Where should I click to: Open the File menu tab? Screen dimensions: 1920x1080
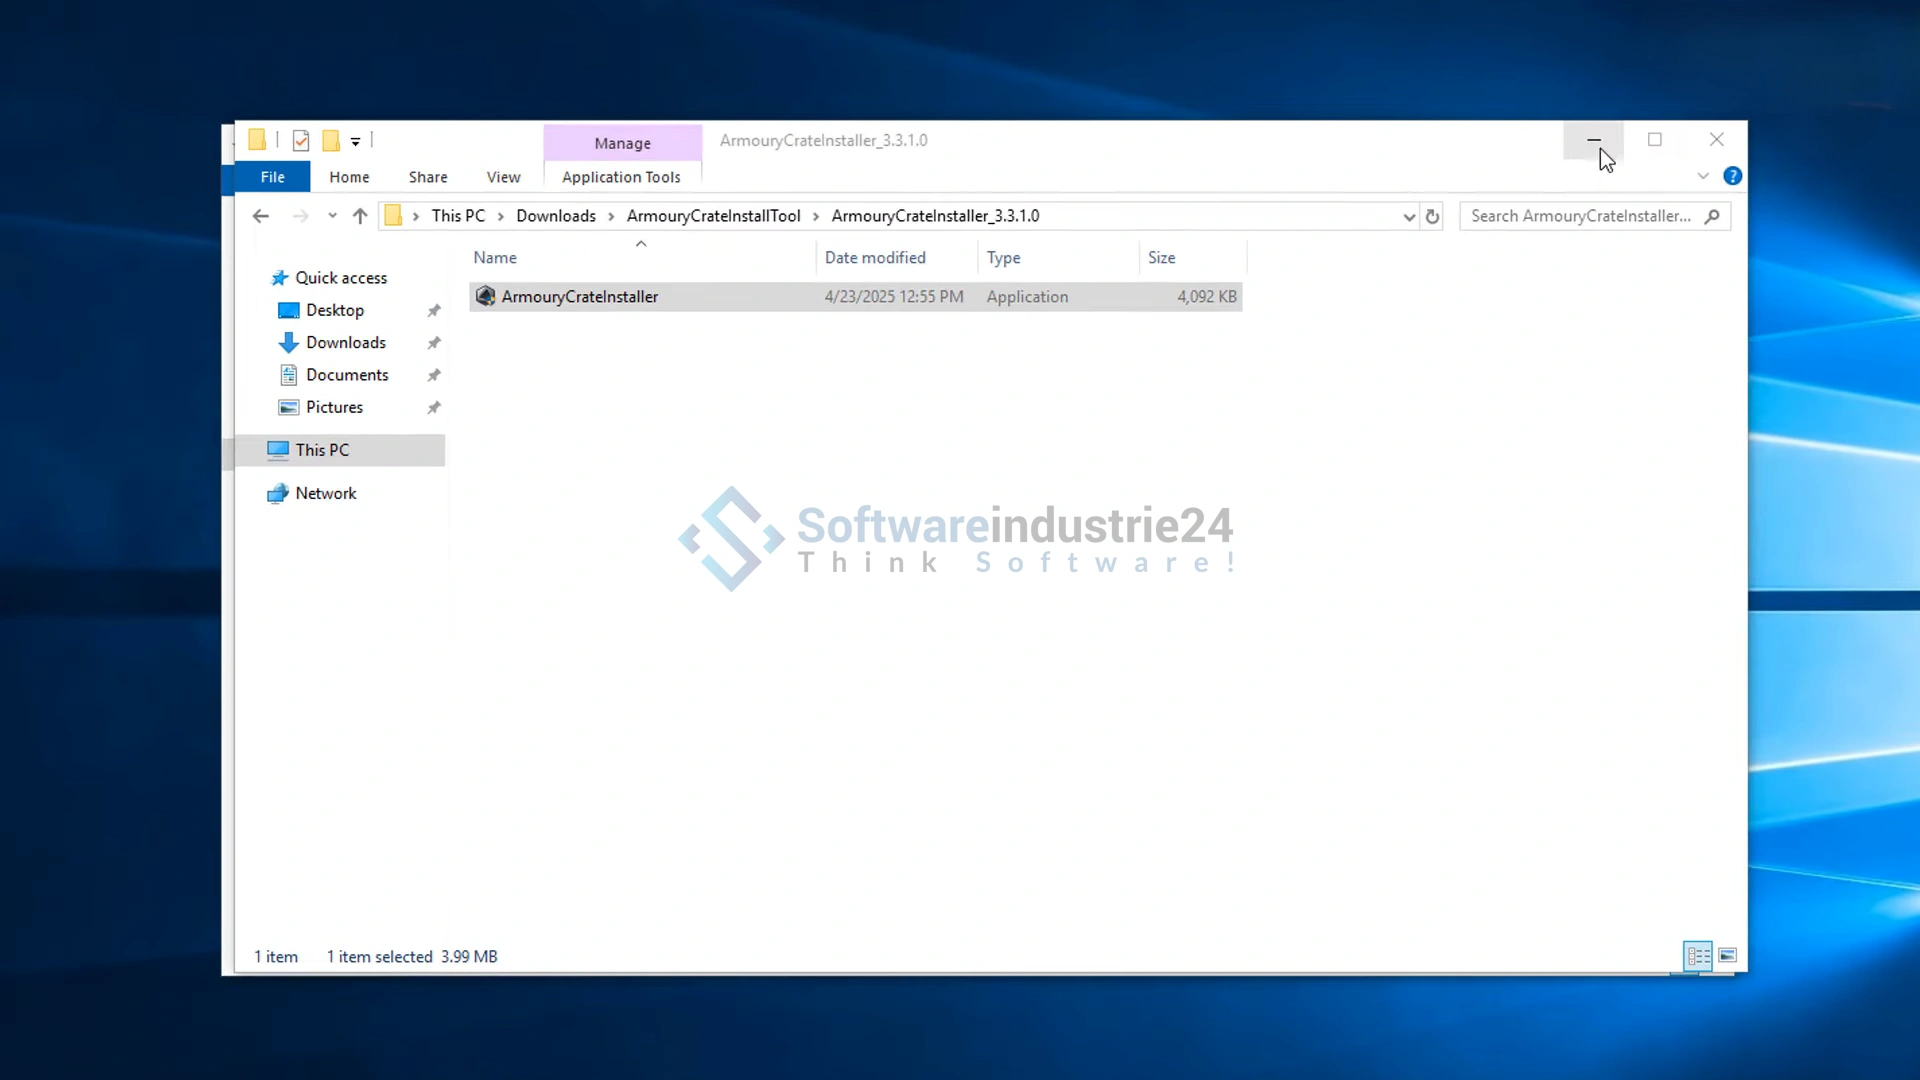[272, 177]
